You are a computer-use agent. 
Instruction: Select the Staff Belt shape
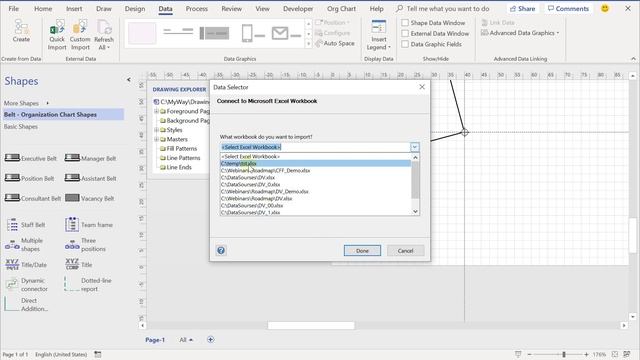[x=26, y=225]
